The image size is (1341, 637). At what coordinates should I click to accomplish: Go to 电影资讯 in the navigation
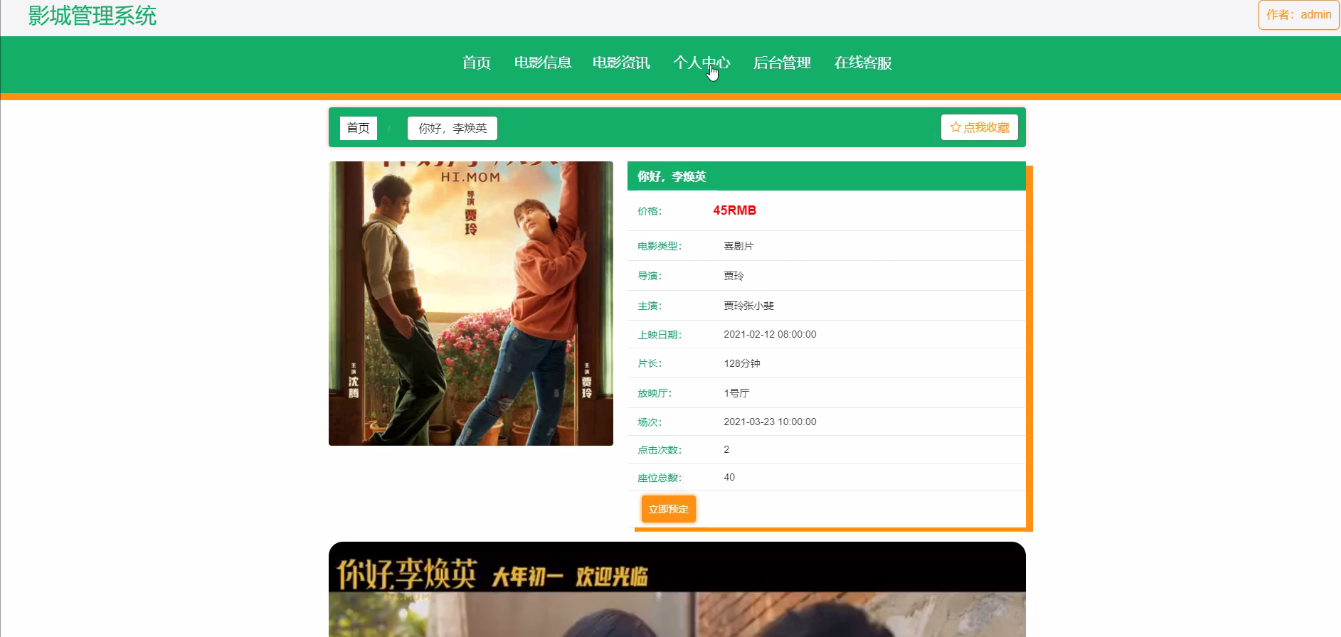click(621, 63)
